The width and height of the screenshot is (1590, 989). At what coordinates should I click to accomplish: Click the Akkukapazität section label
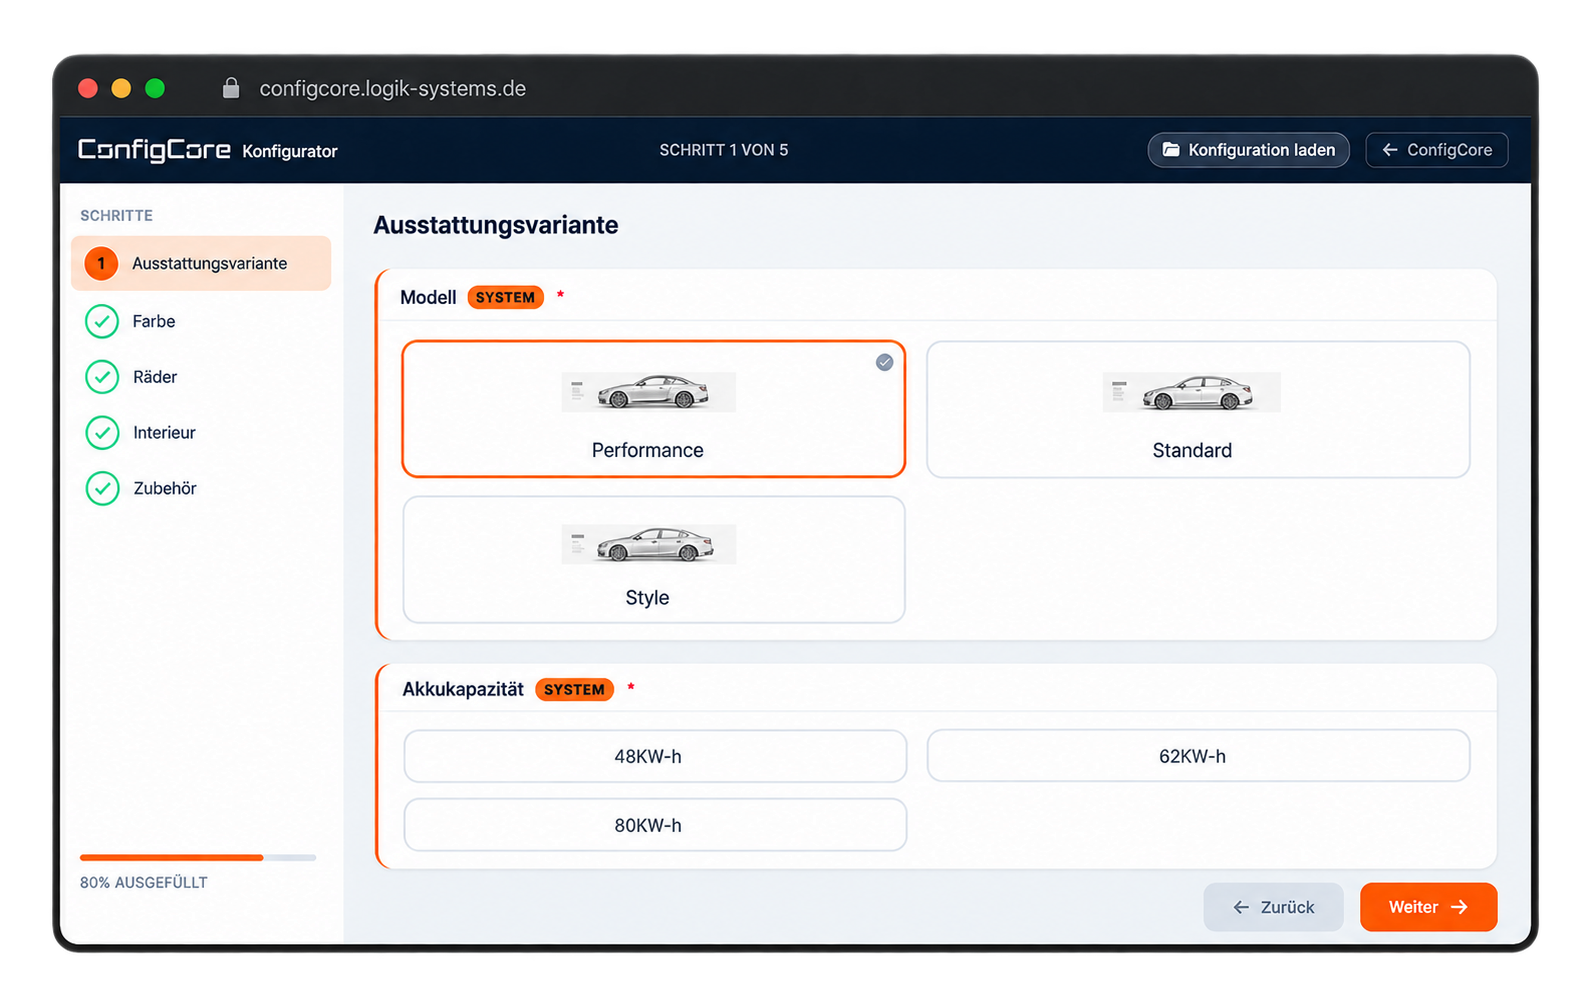pos(463,689)
